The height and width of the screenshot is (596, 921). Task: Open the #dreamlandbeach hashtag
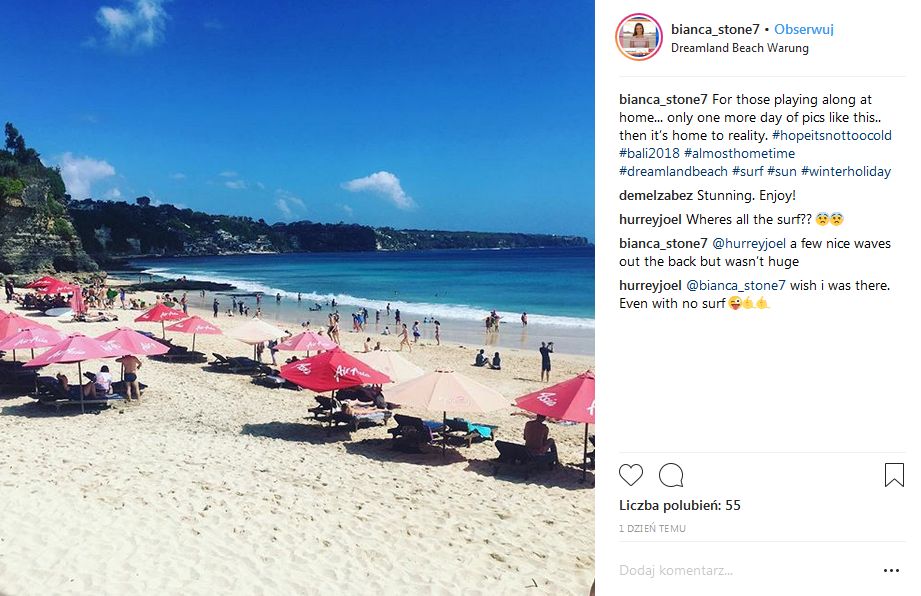pyautogui.click(x=673, y=171)
